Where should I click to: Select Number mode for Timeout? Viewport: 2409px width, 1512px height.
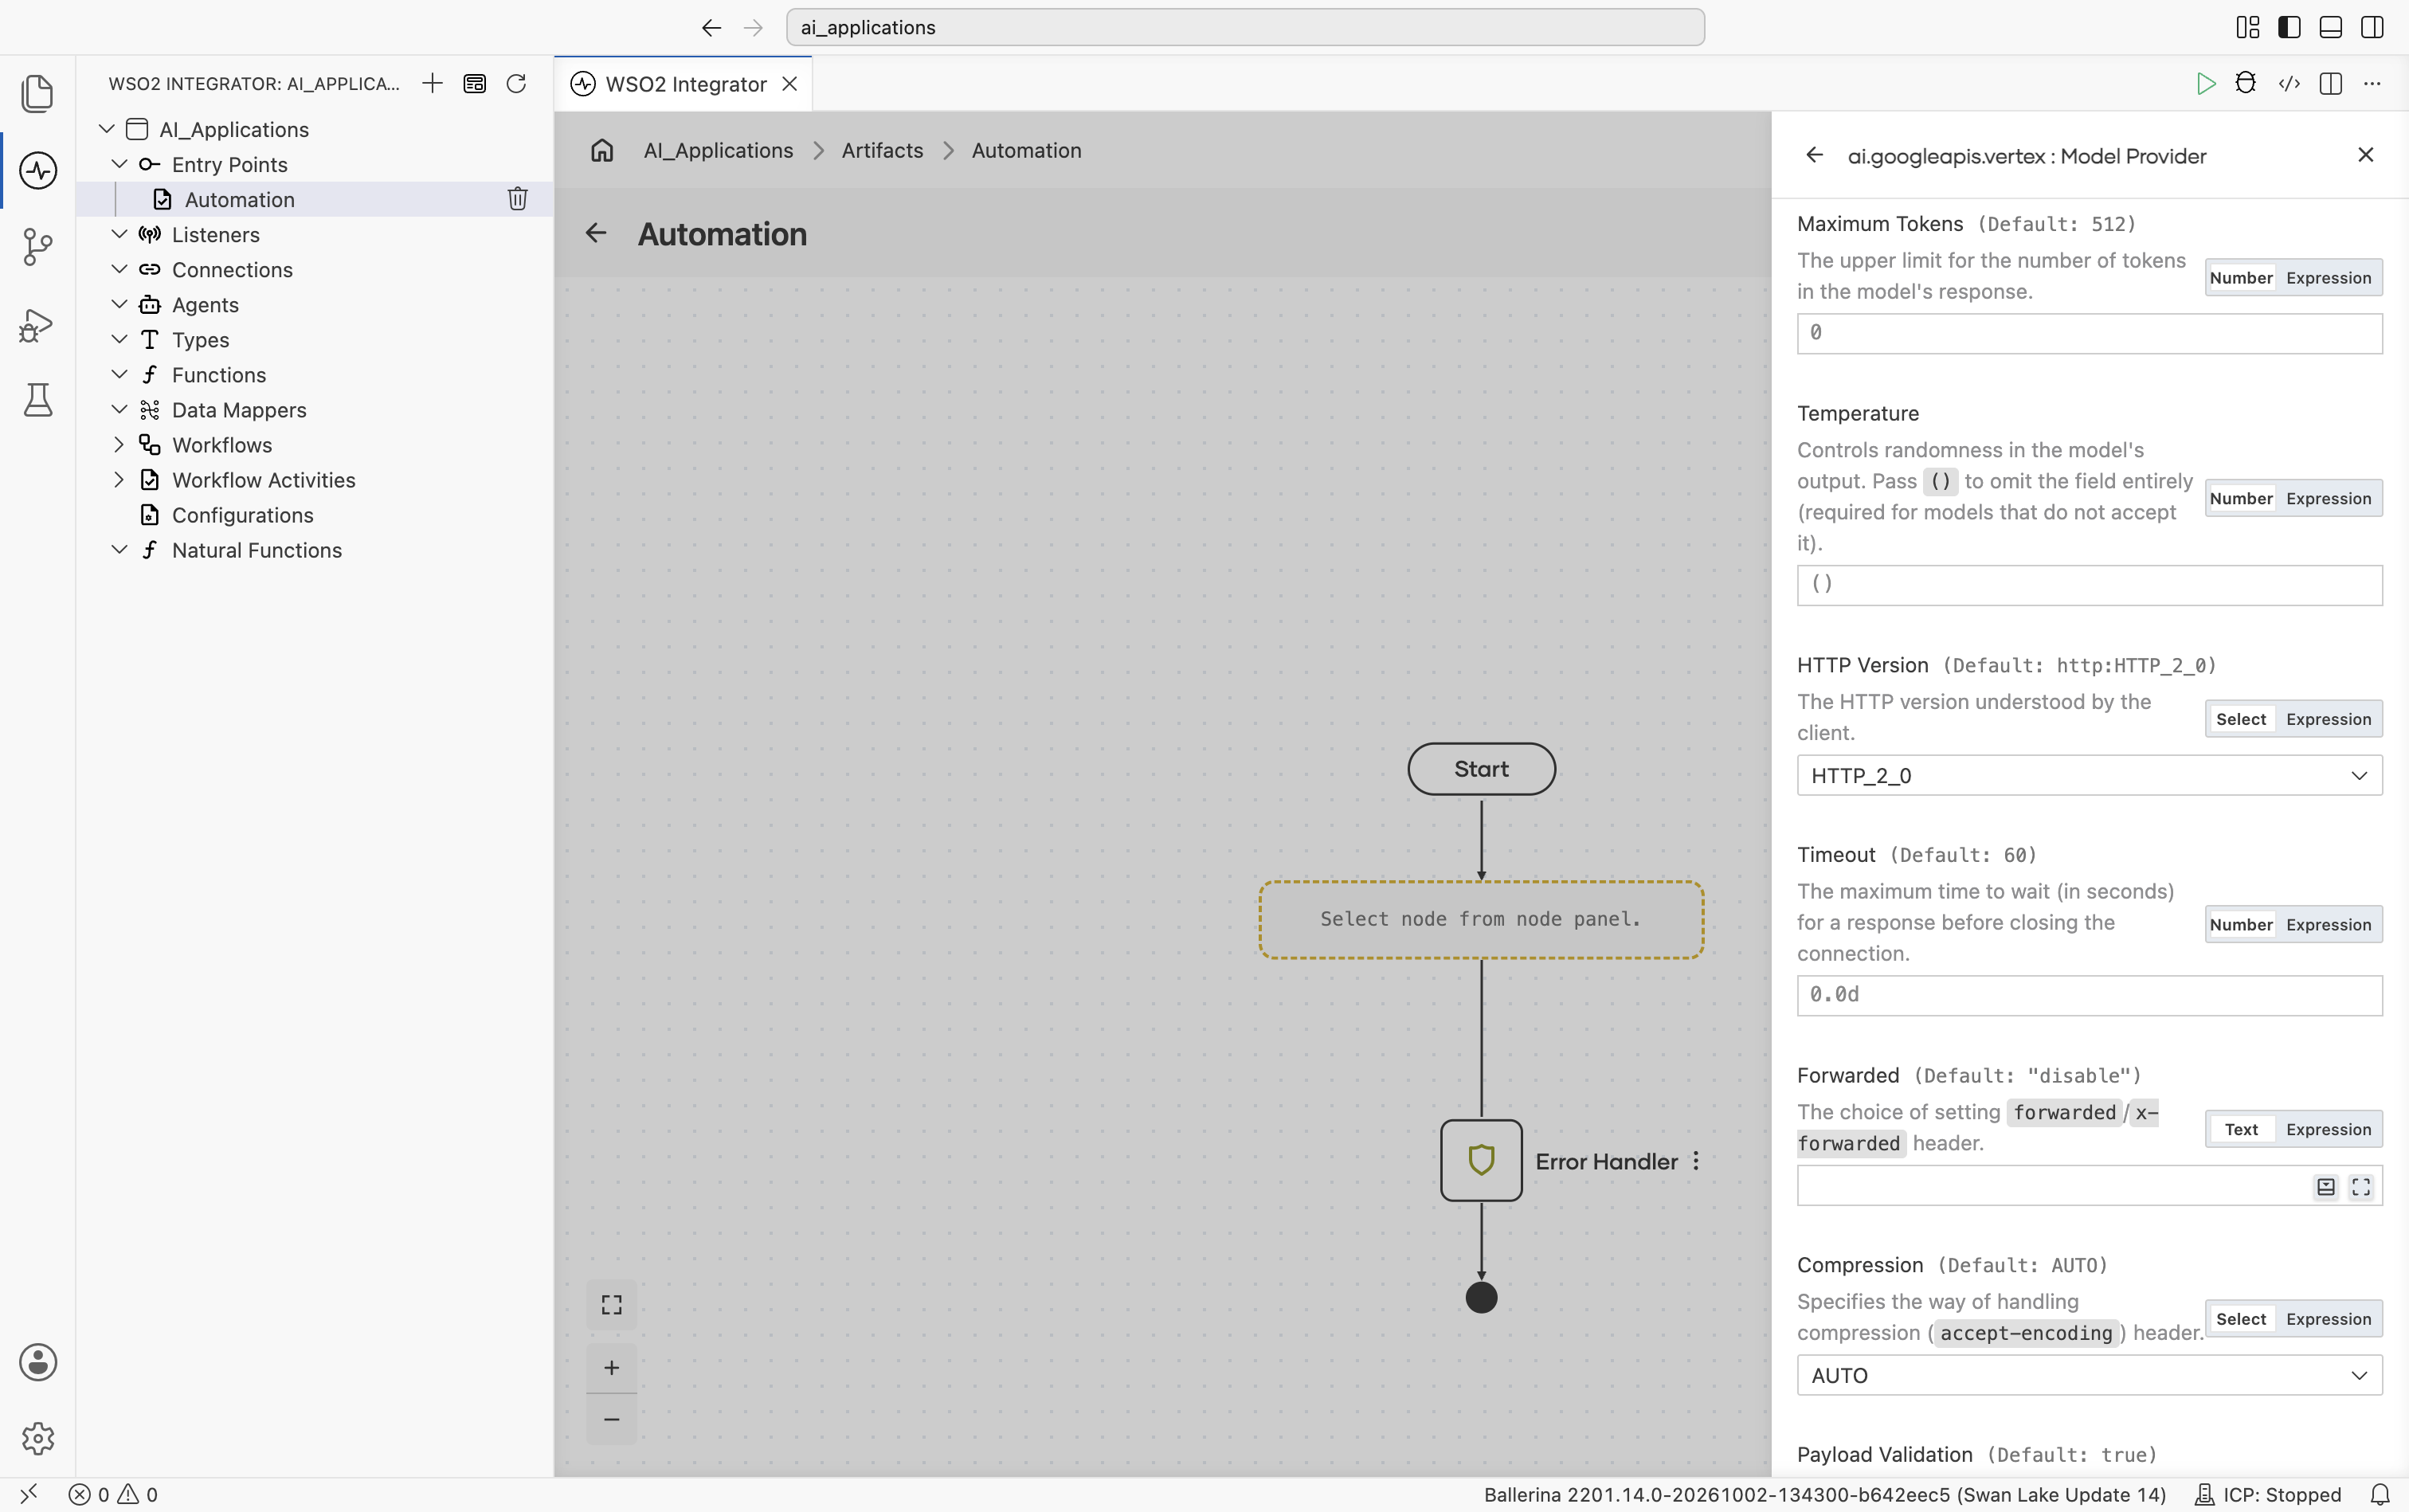coord(2241,924)
